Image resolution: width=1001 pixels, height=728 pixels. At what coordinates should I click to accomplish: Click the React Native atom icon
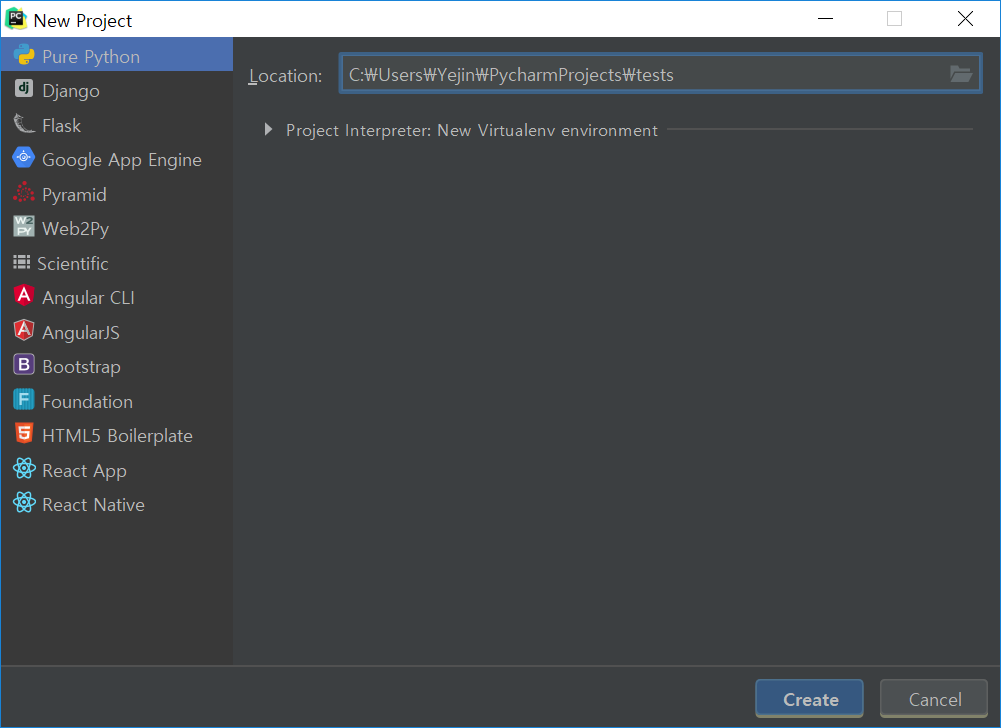(24, 503)
